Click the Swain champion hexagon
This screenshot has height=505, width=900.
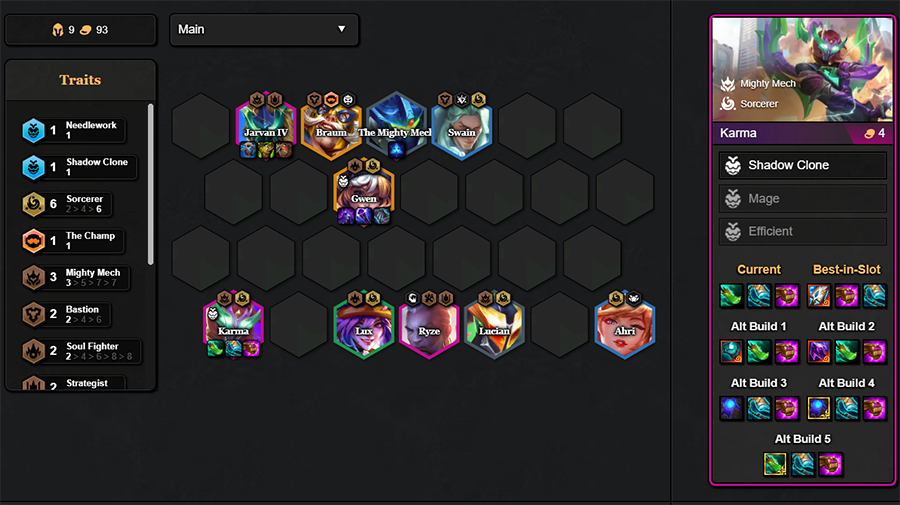(x=461, y=126)
